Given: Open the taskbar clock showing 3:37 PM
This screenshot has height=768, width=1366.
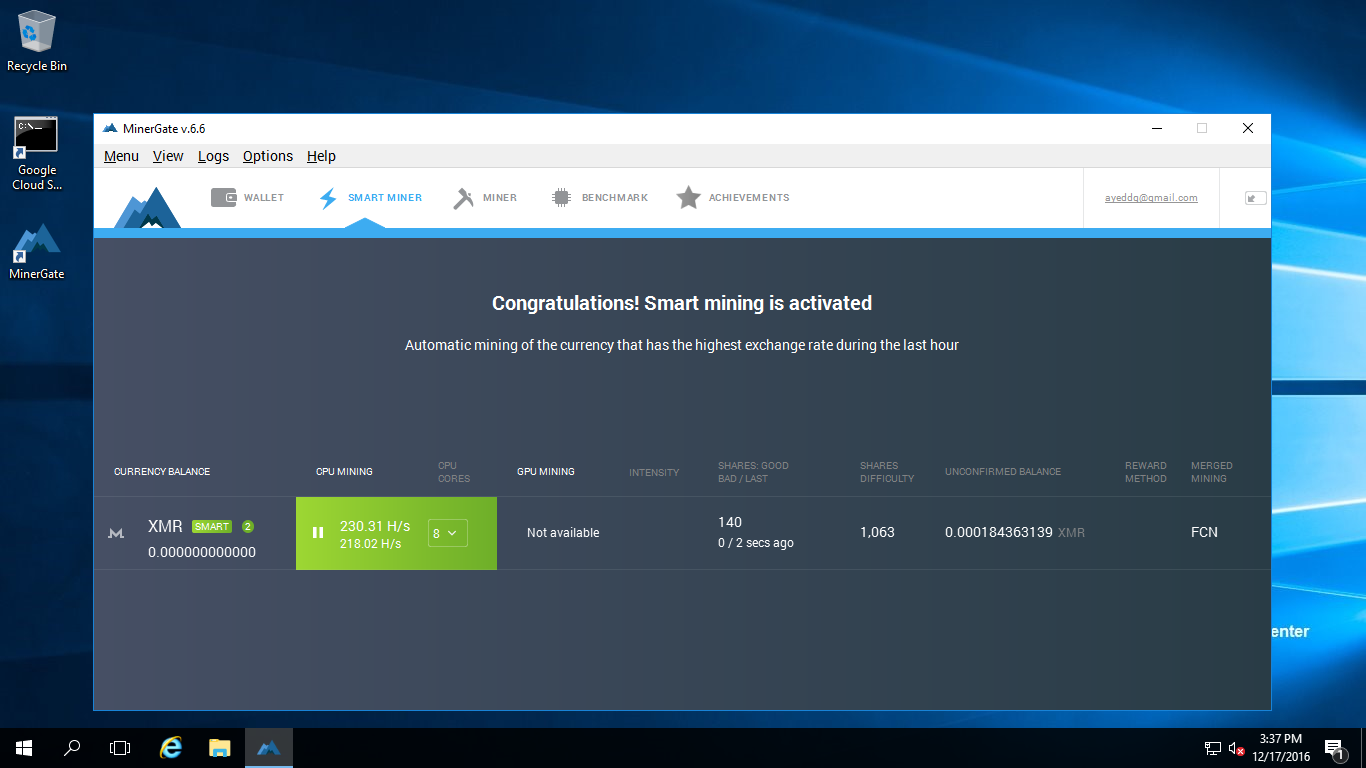Looking at the screenshot, I should coord(1280,748).
